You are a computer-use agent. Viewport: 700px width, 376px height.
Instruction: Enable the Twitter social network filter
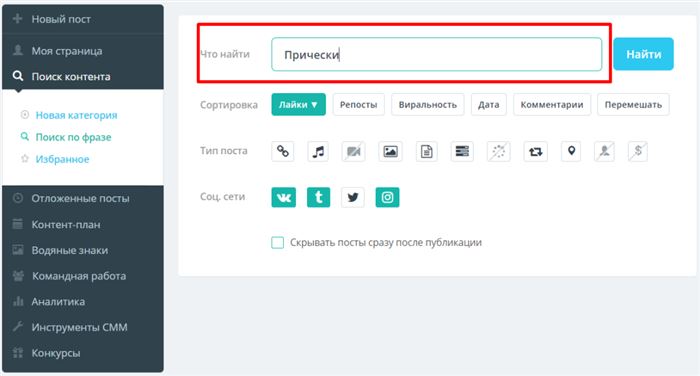(353, 197)
